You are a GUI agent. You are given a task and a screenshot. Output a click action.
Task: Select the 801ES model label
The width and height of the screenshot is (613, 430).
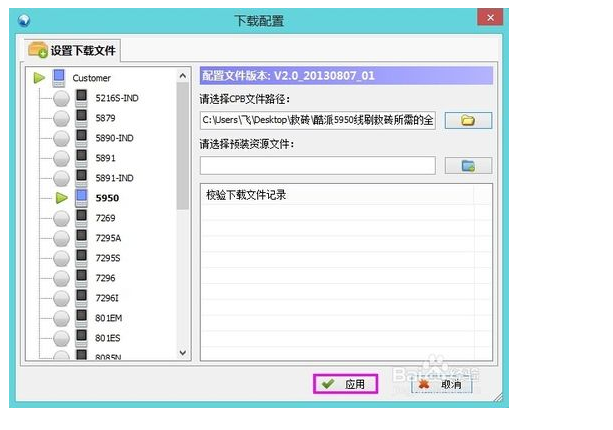[108, 338]
